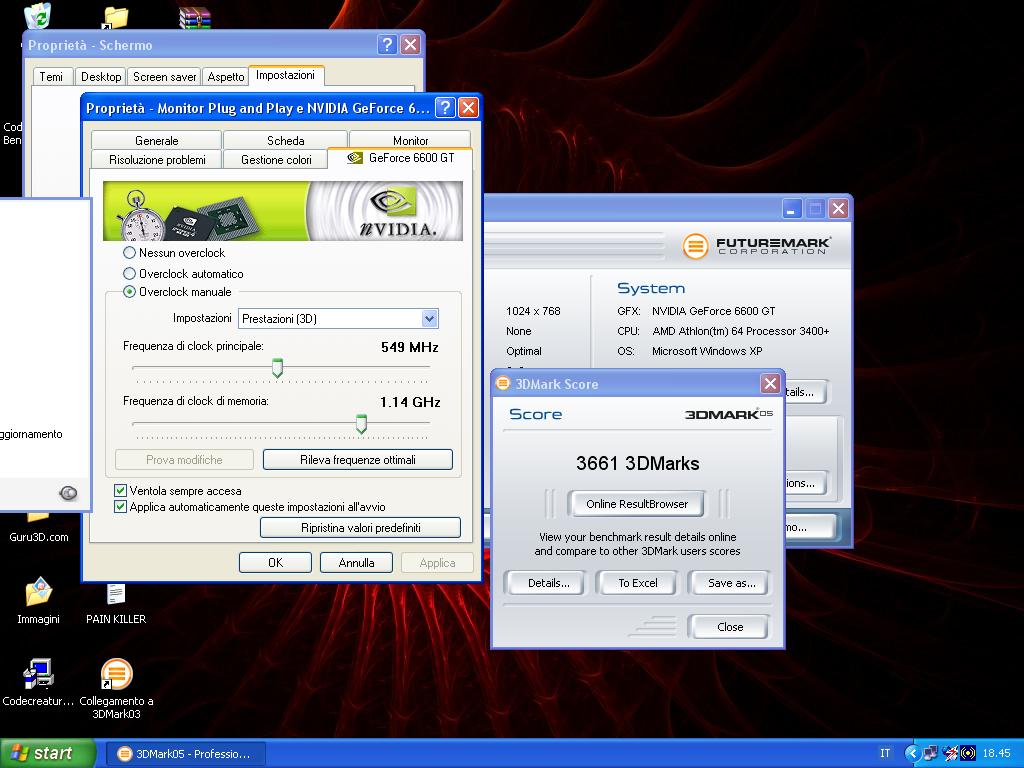Click the help button in Proprietà - Schermo
Screen dimensions: 1024x768
click(387, 44)
